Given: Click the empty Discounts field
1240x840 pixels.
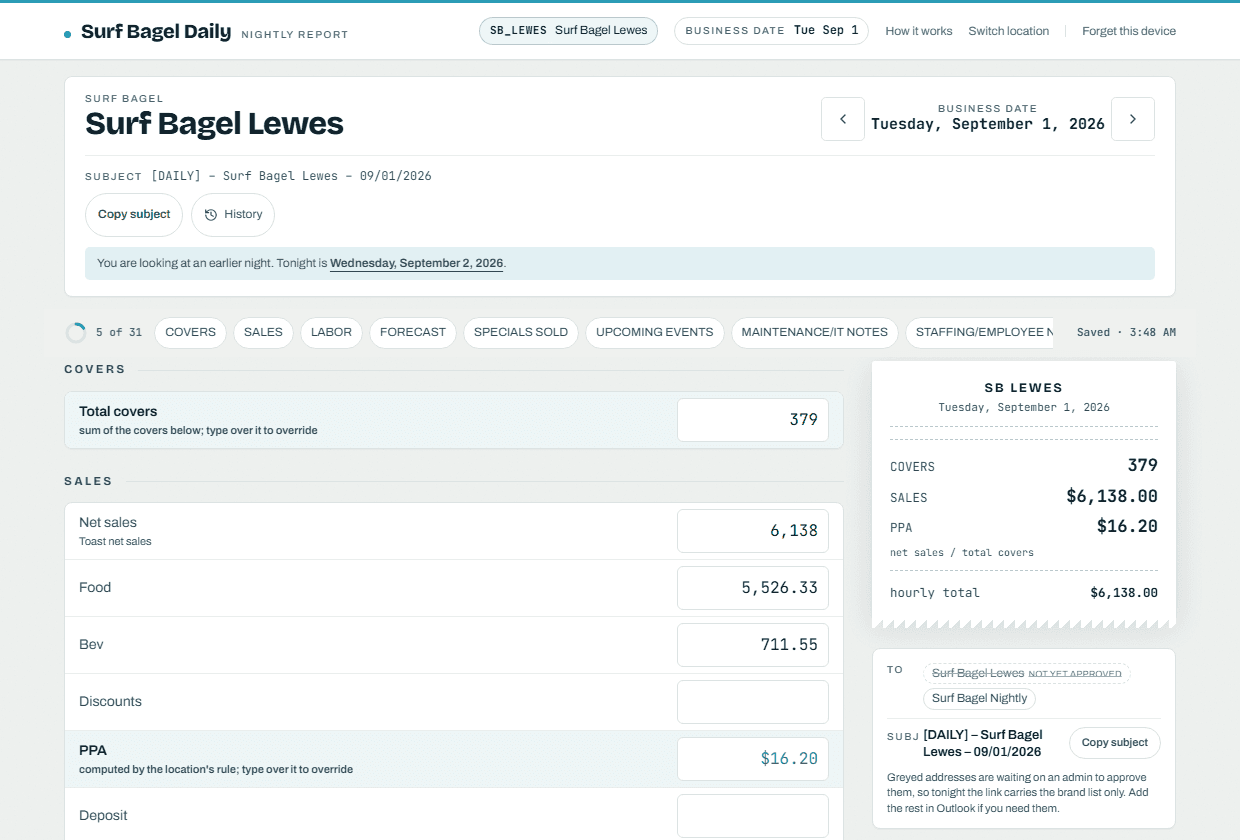Looking at the screenshot, I should (753, 702).
